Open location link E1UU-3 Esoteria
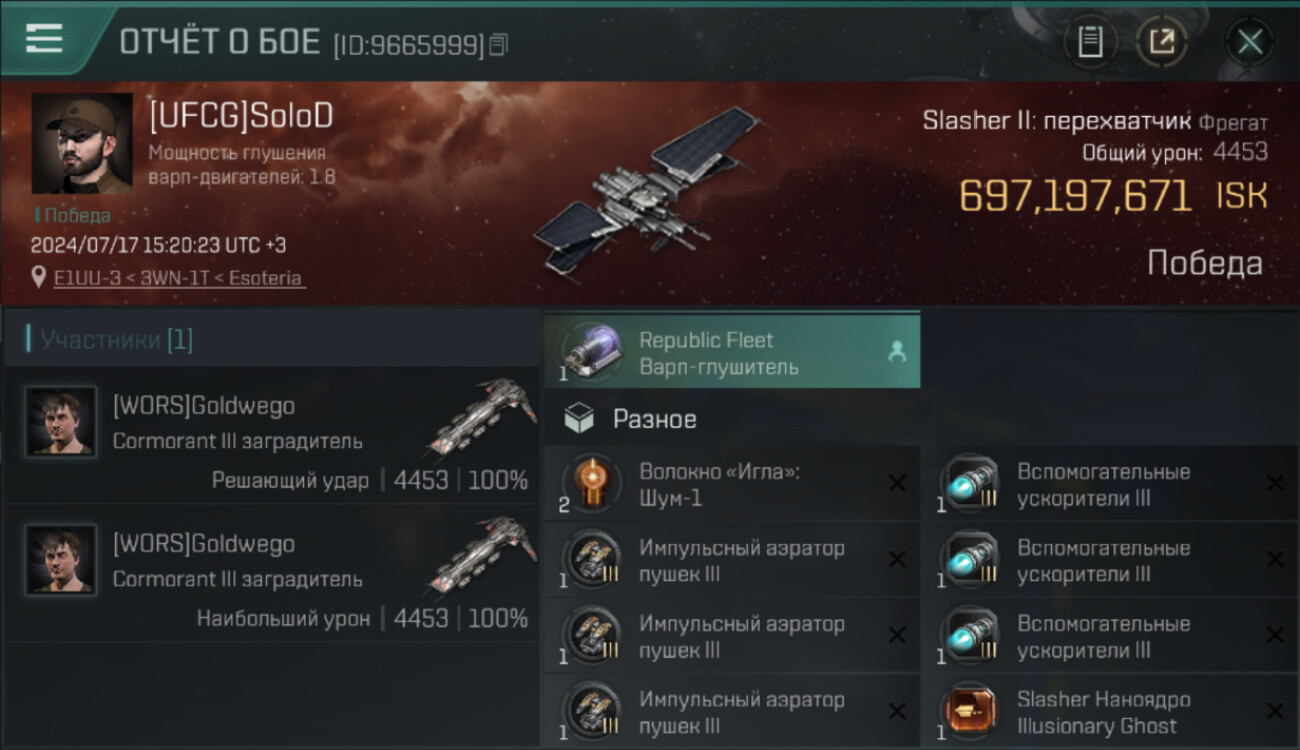Screen dimensions: 1300x750 pos(178,278)
